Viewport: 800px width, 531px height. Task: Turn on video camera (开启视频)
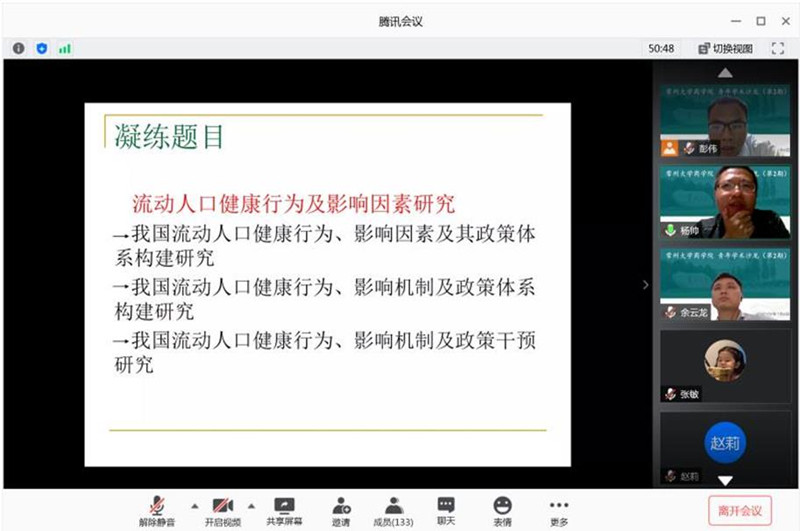[222, 511]
